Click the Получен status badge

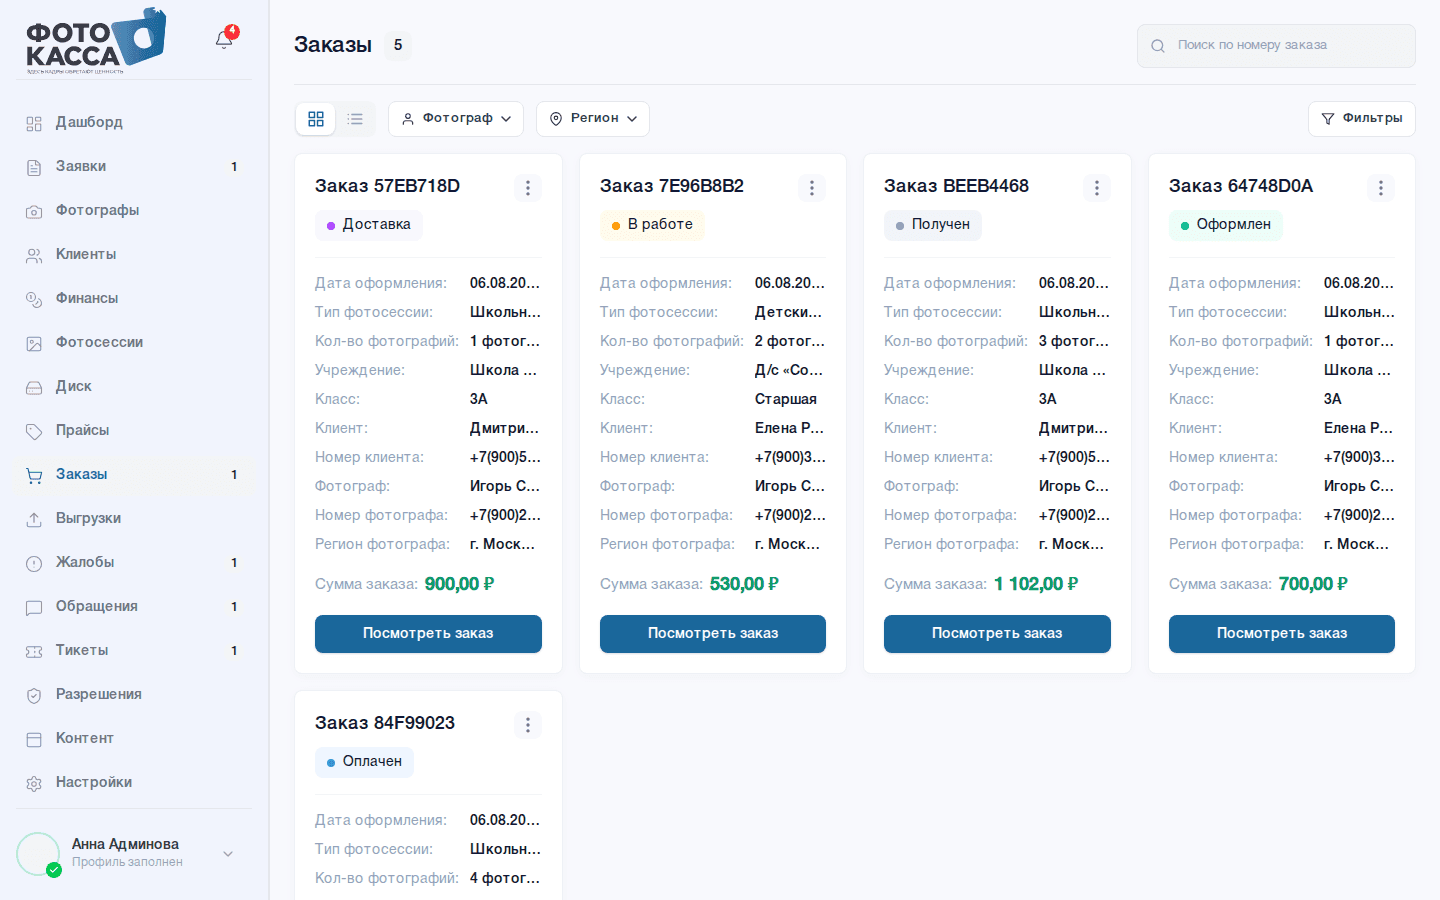[933, 225]
